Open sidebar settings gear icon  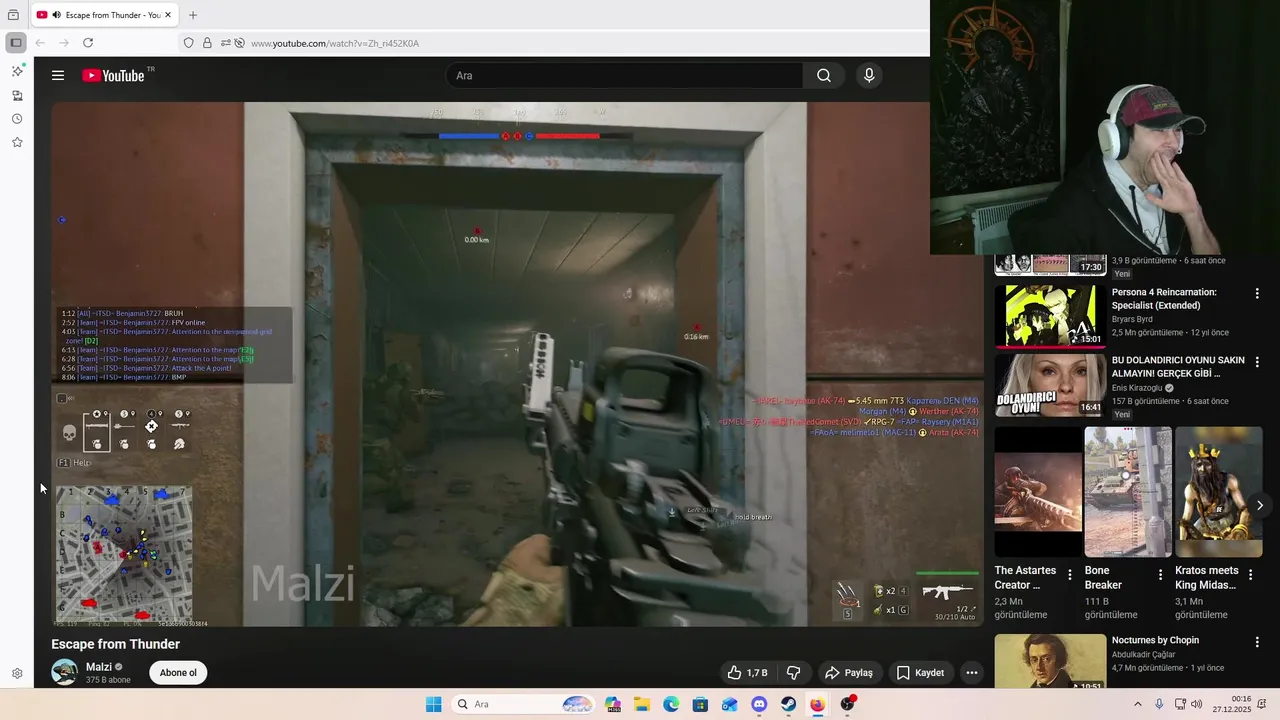pos(17,674)
